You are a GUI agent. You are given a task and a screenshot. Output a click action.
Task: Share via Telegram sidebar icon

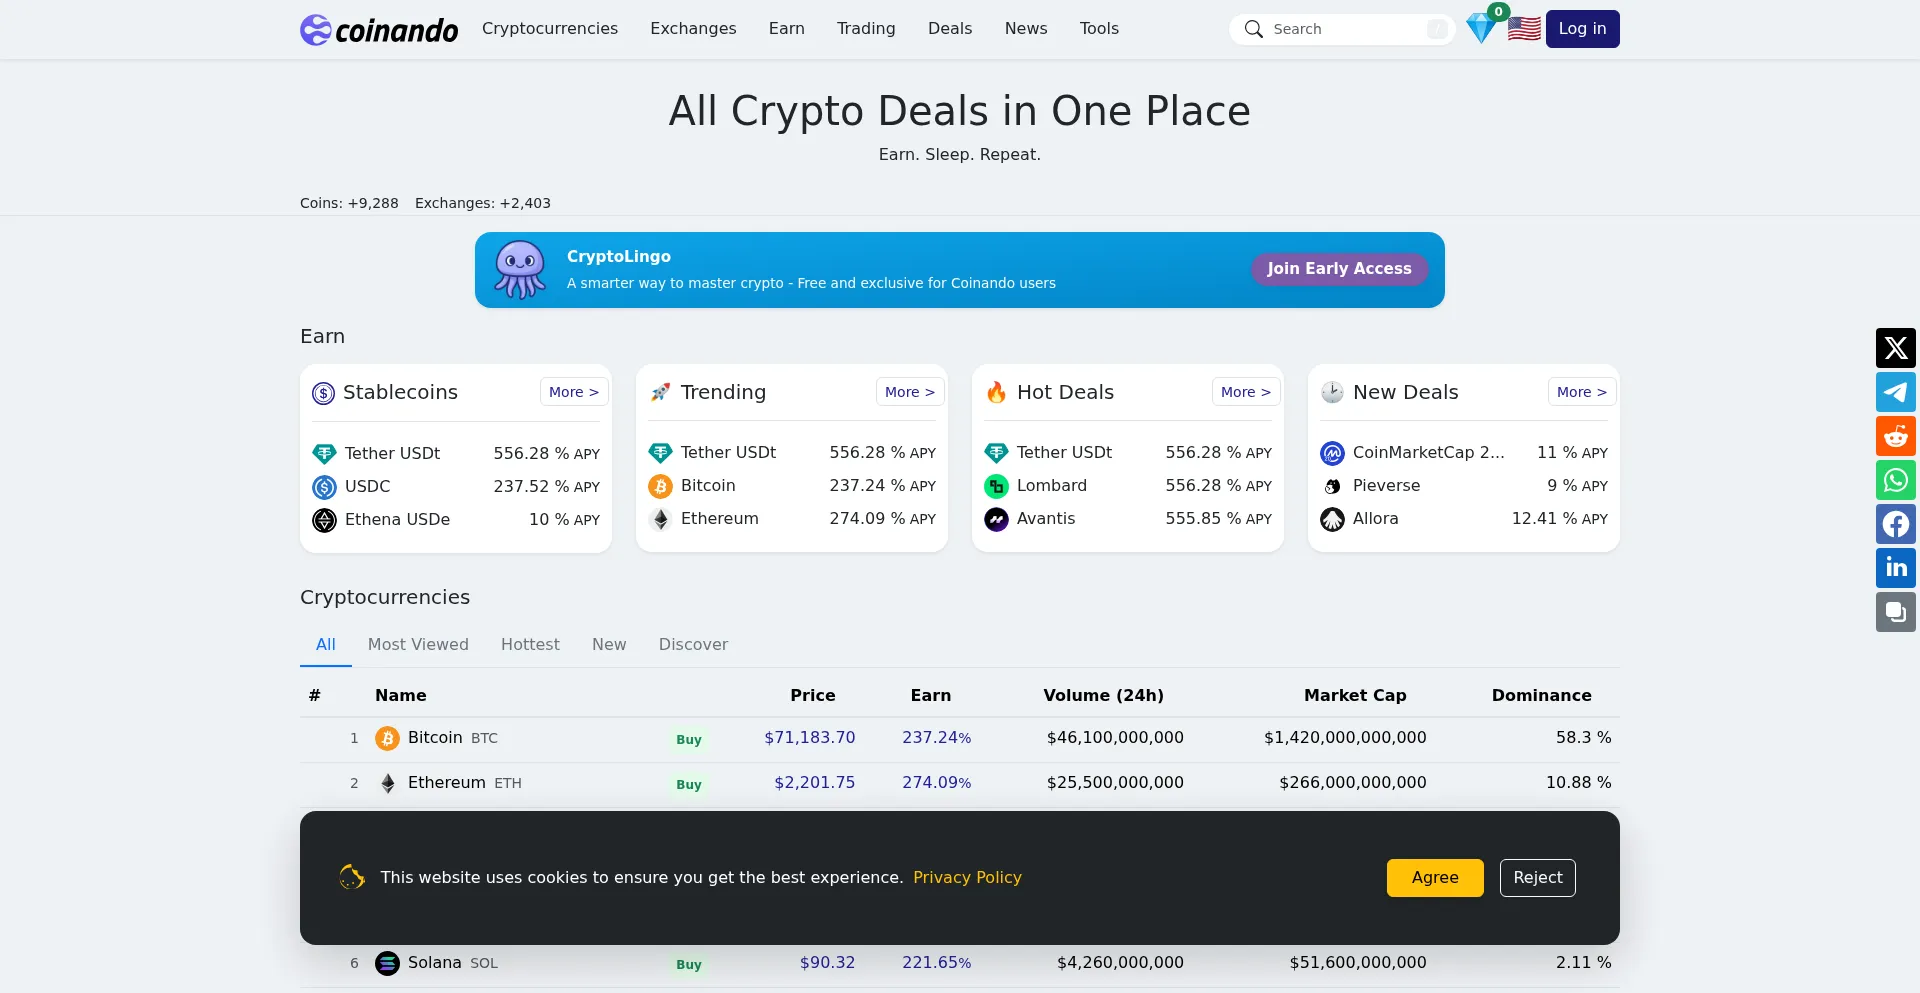[x=1896, y=392]
